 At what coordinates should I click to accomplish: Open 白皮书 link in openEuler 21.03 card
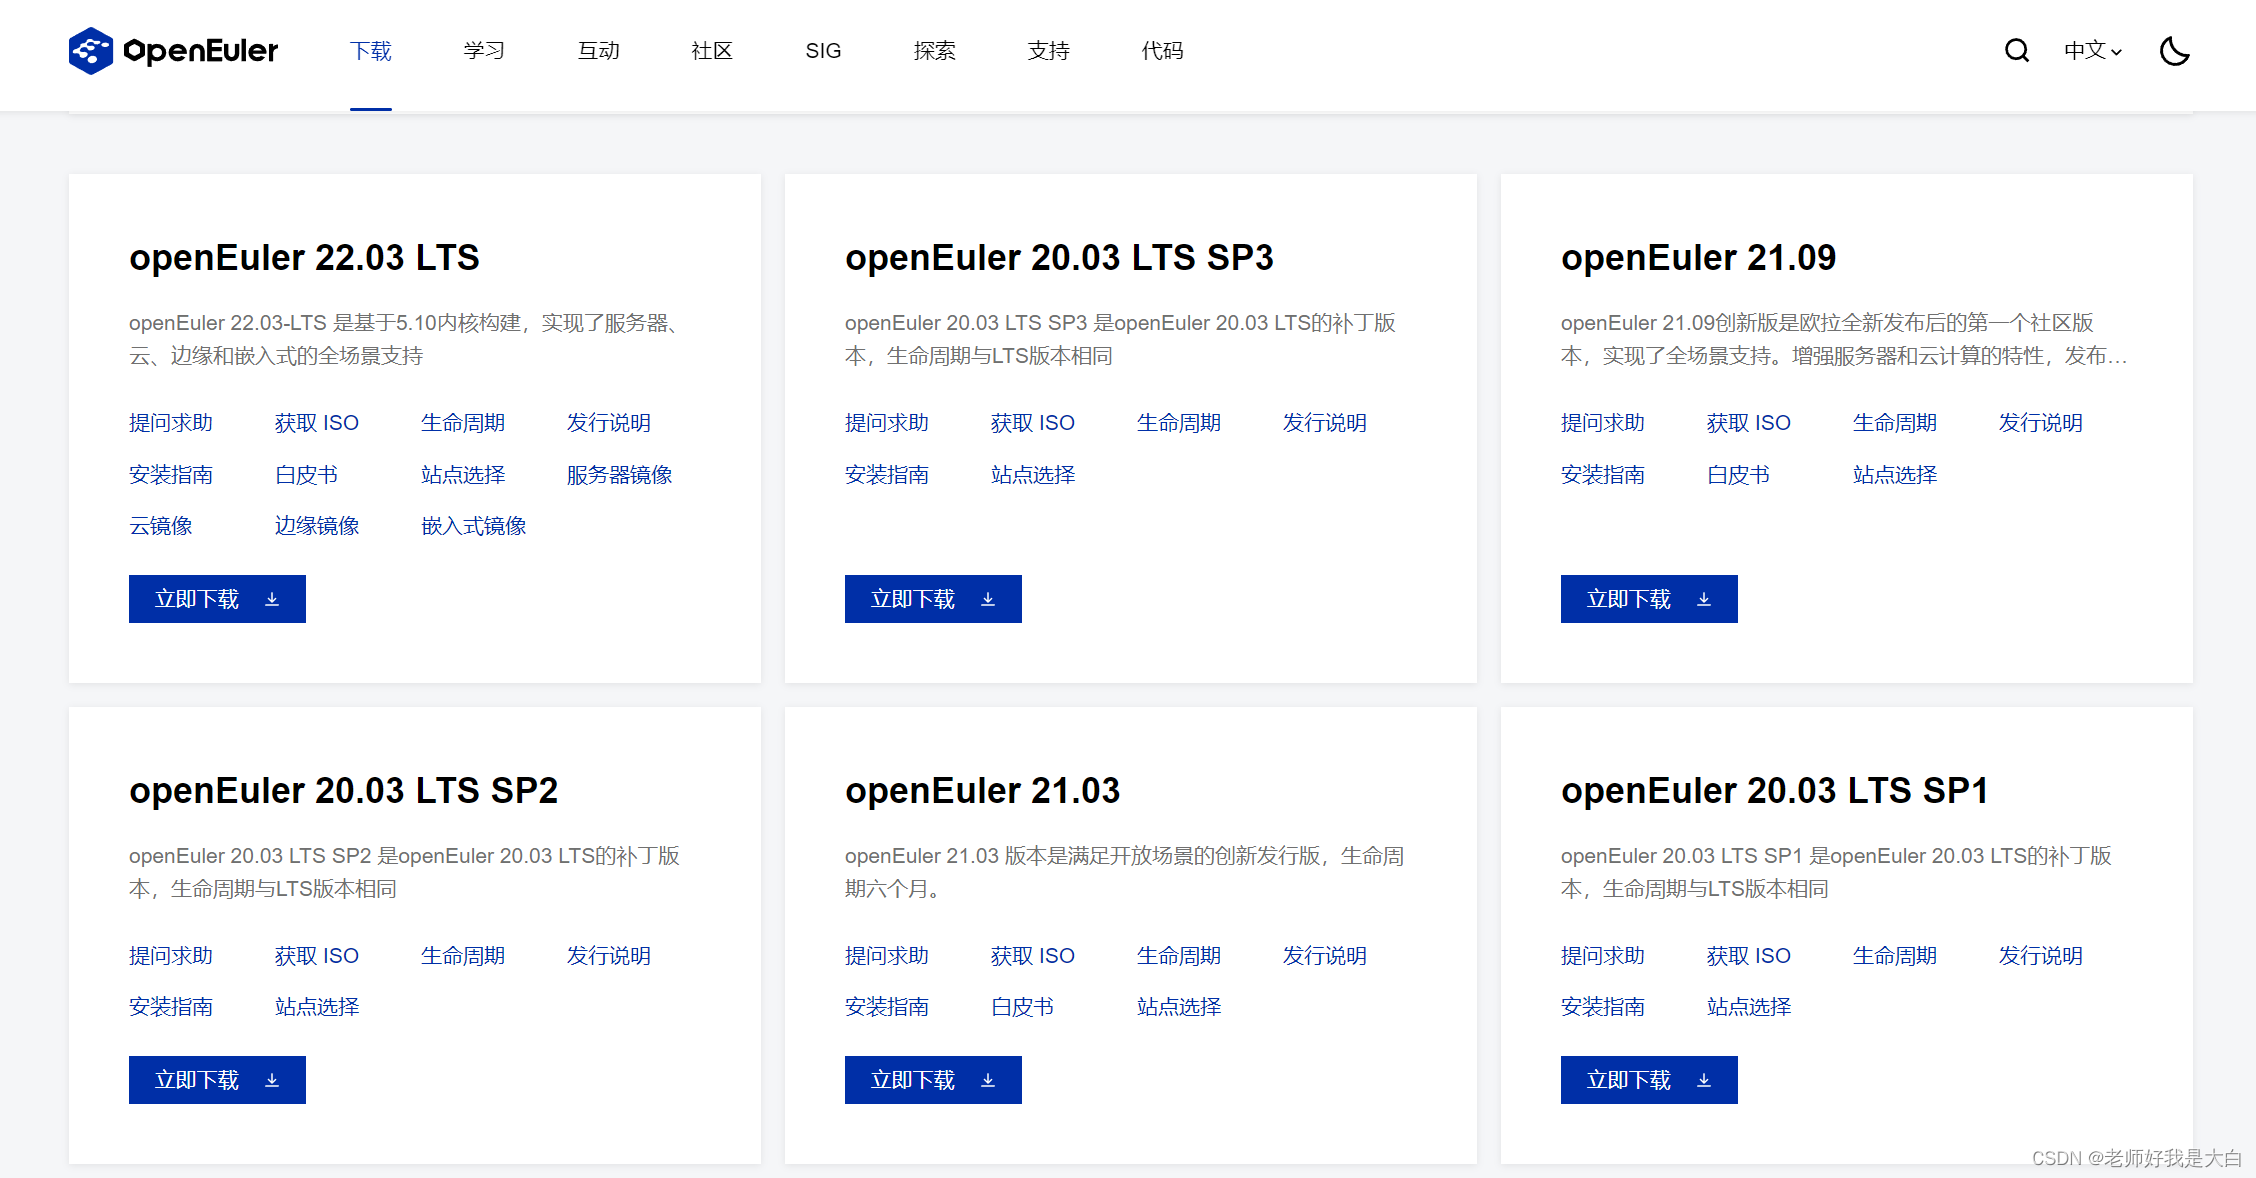click(x=1022, y=1007)
